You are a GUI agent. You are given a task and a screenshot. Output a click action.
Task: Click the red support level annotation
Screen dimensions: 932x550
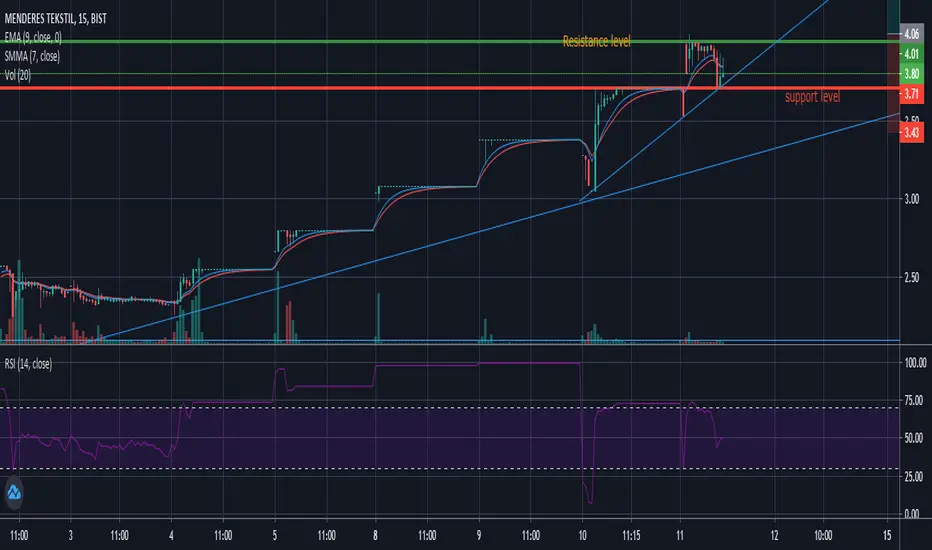[813, 97]
